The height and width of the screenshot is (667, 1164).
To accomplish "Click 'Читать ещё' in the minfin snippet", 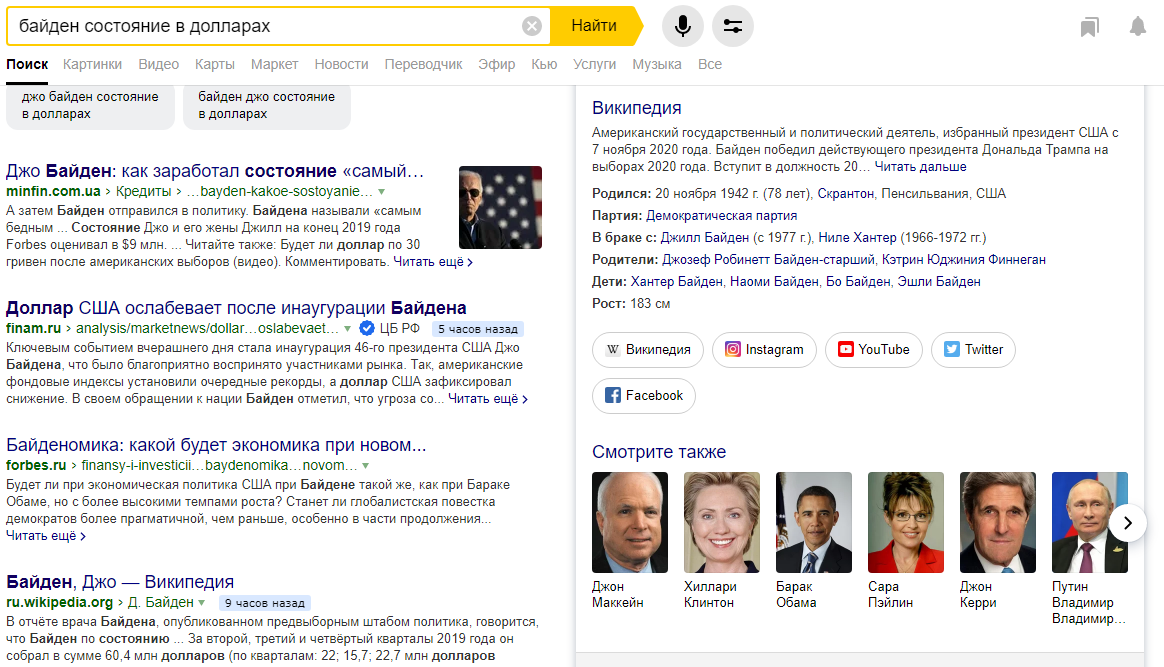I will [433, 262].
